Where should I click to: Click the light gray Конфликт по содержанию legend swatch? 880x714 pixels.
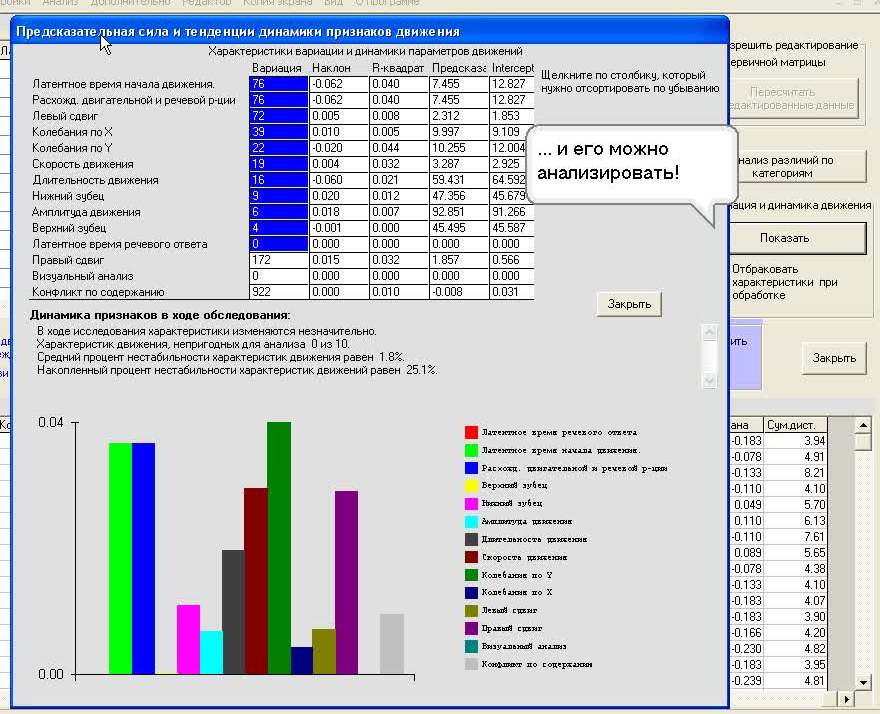click(471, 664)
